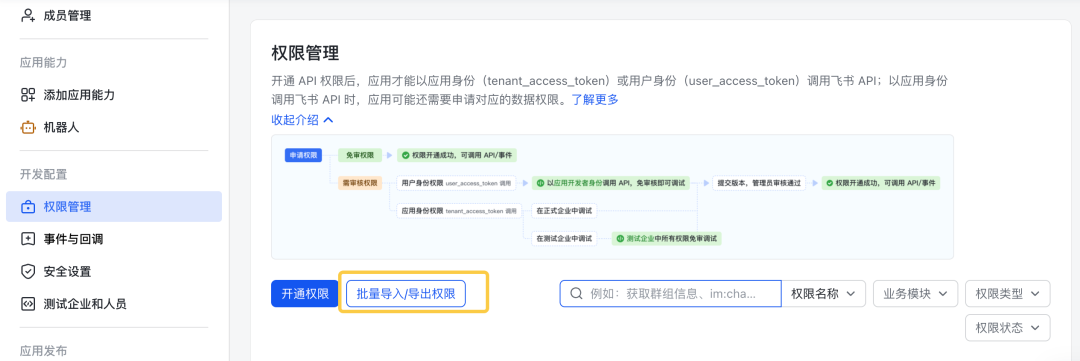Click the 免审权限 label in the diagram
This screenshot has width=1080, height=361.
click(359, 156)
